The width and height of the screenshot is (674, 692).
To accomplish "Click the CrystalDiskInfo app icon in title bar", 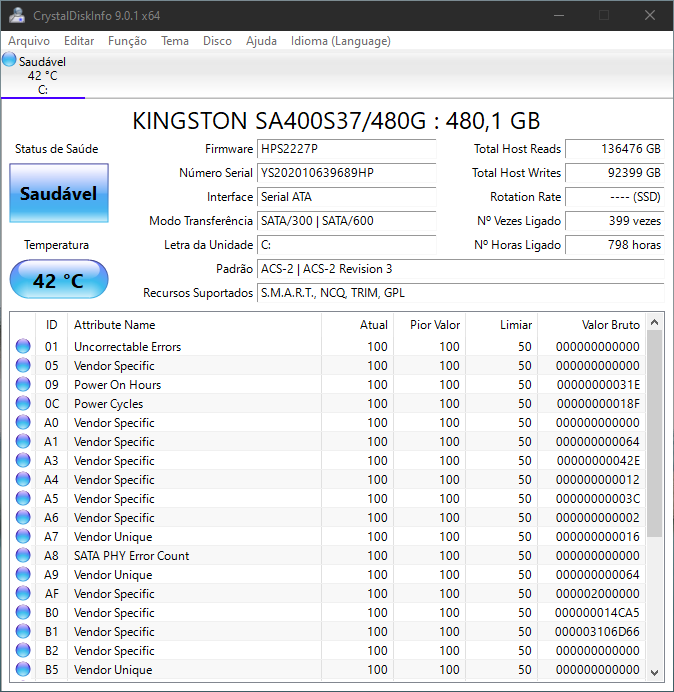I will [17, 15].
